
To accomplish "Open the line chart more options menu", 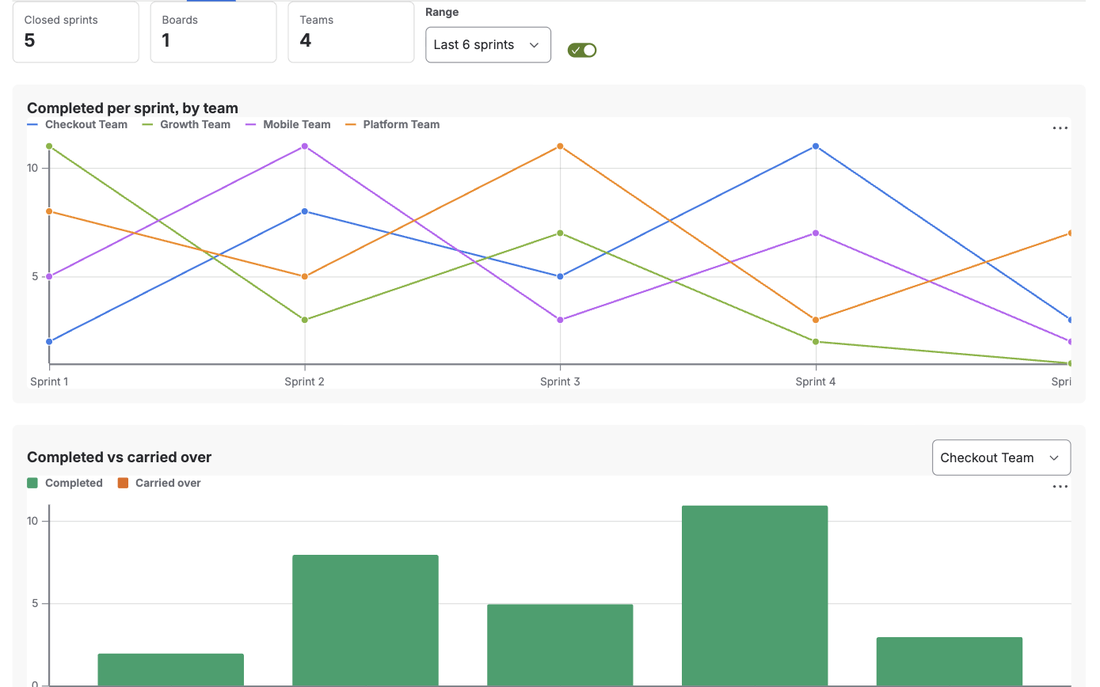I will tap(1059, 128).
